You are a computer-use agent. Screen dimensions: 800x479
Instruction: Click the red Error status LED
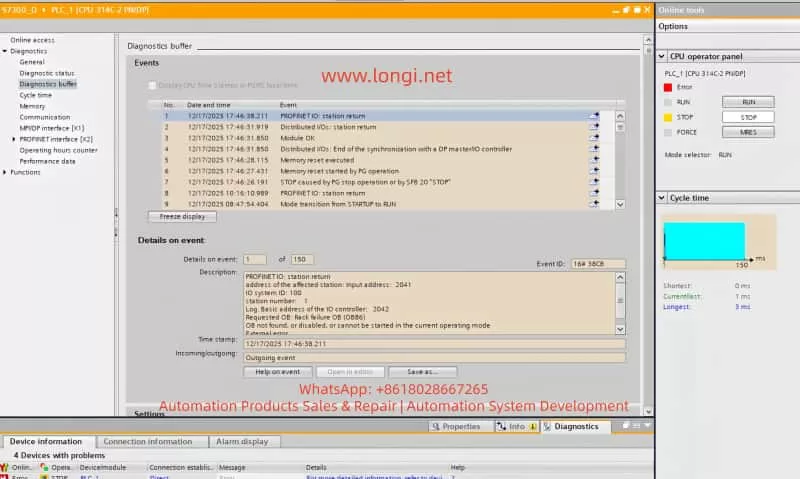(667, 87)
